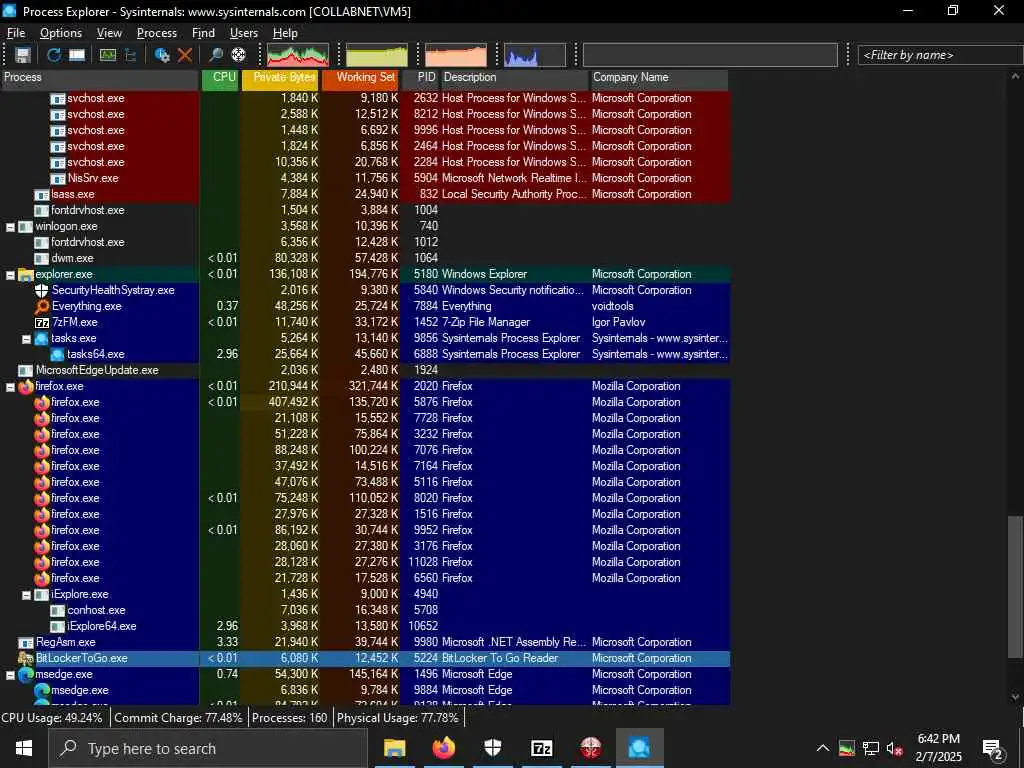1024x768 pixels.
Task: Toggle the process tree view icon
Action: [131, 55]
